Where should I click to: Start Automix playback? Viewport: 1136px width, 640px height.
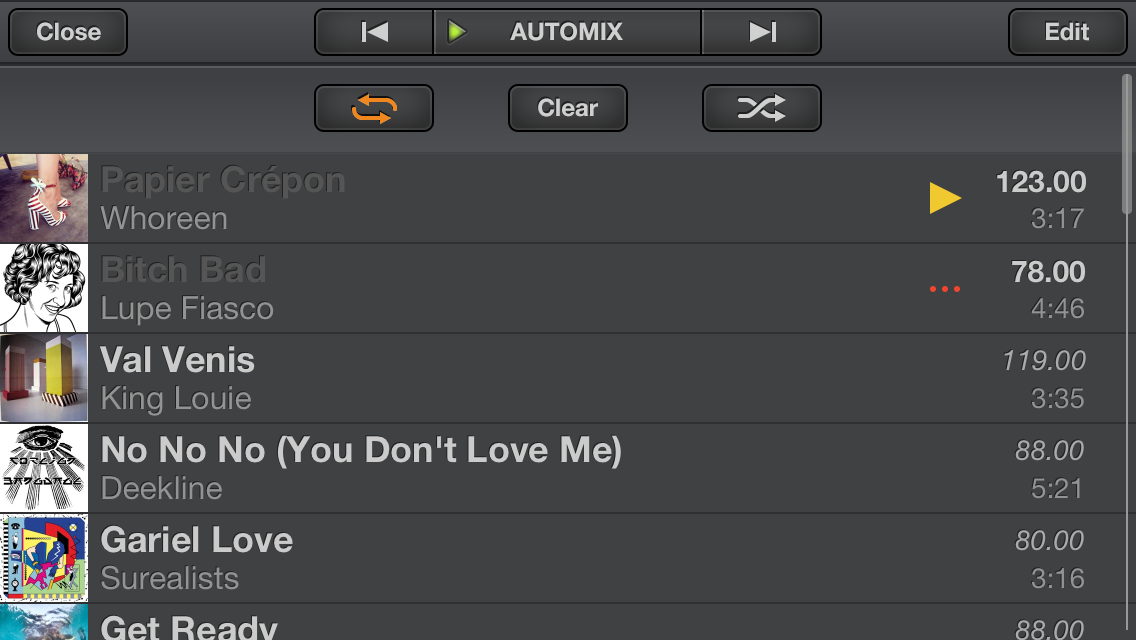pos(566,32)
